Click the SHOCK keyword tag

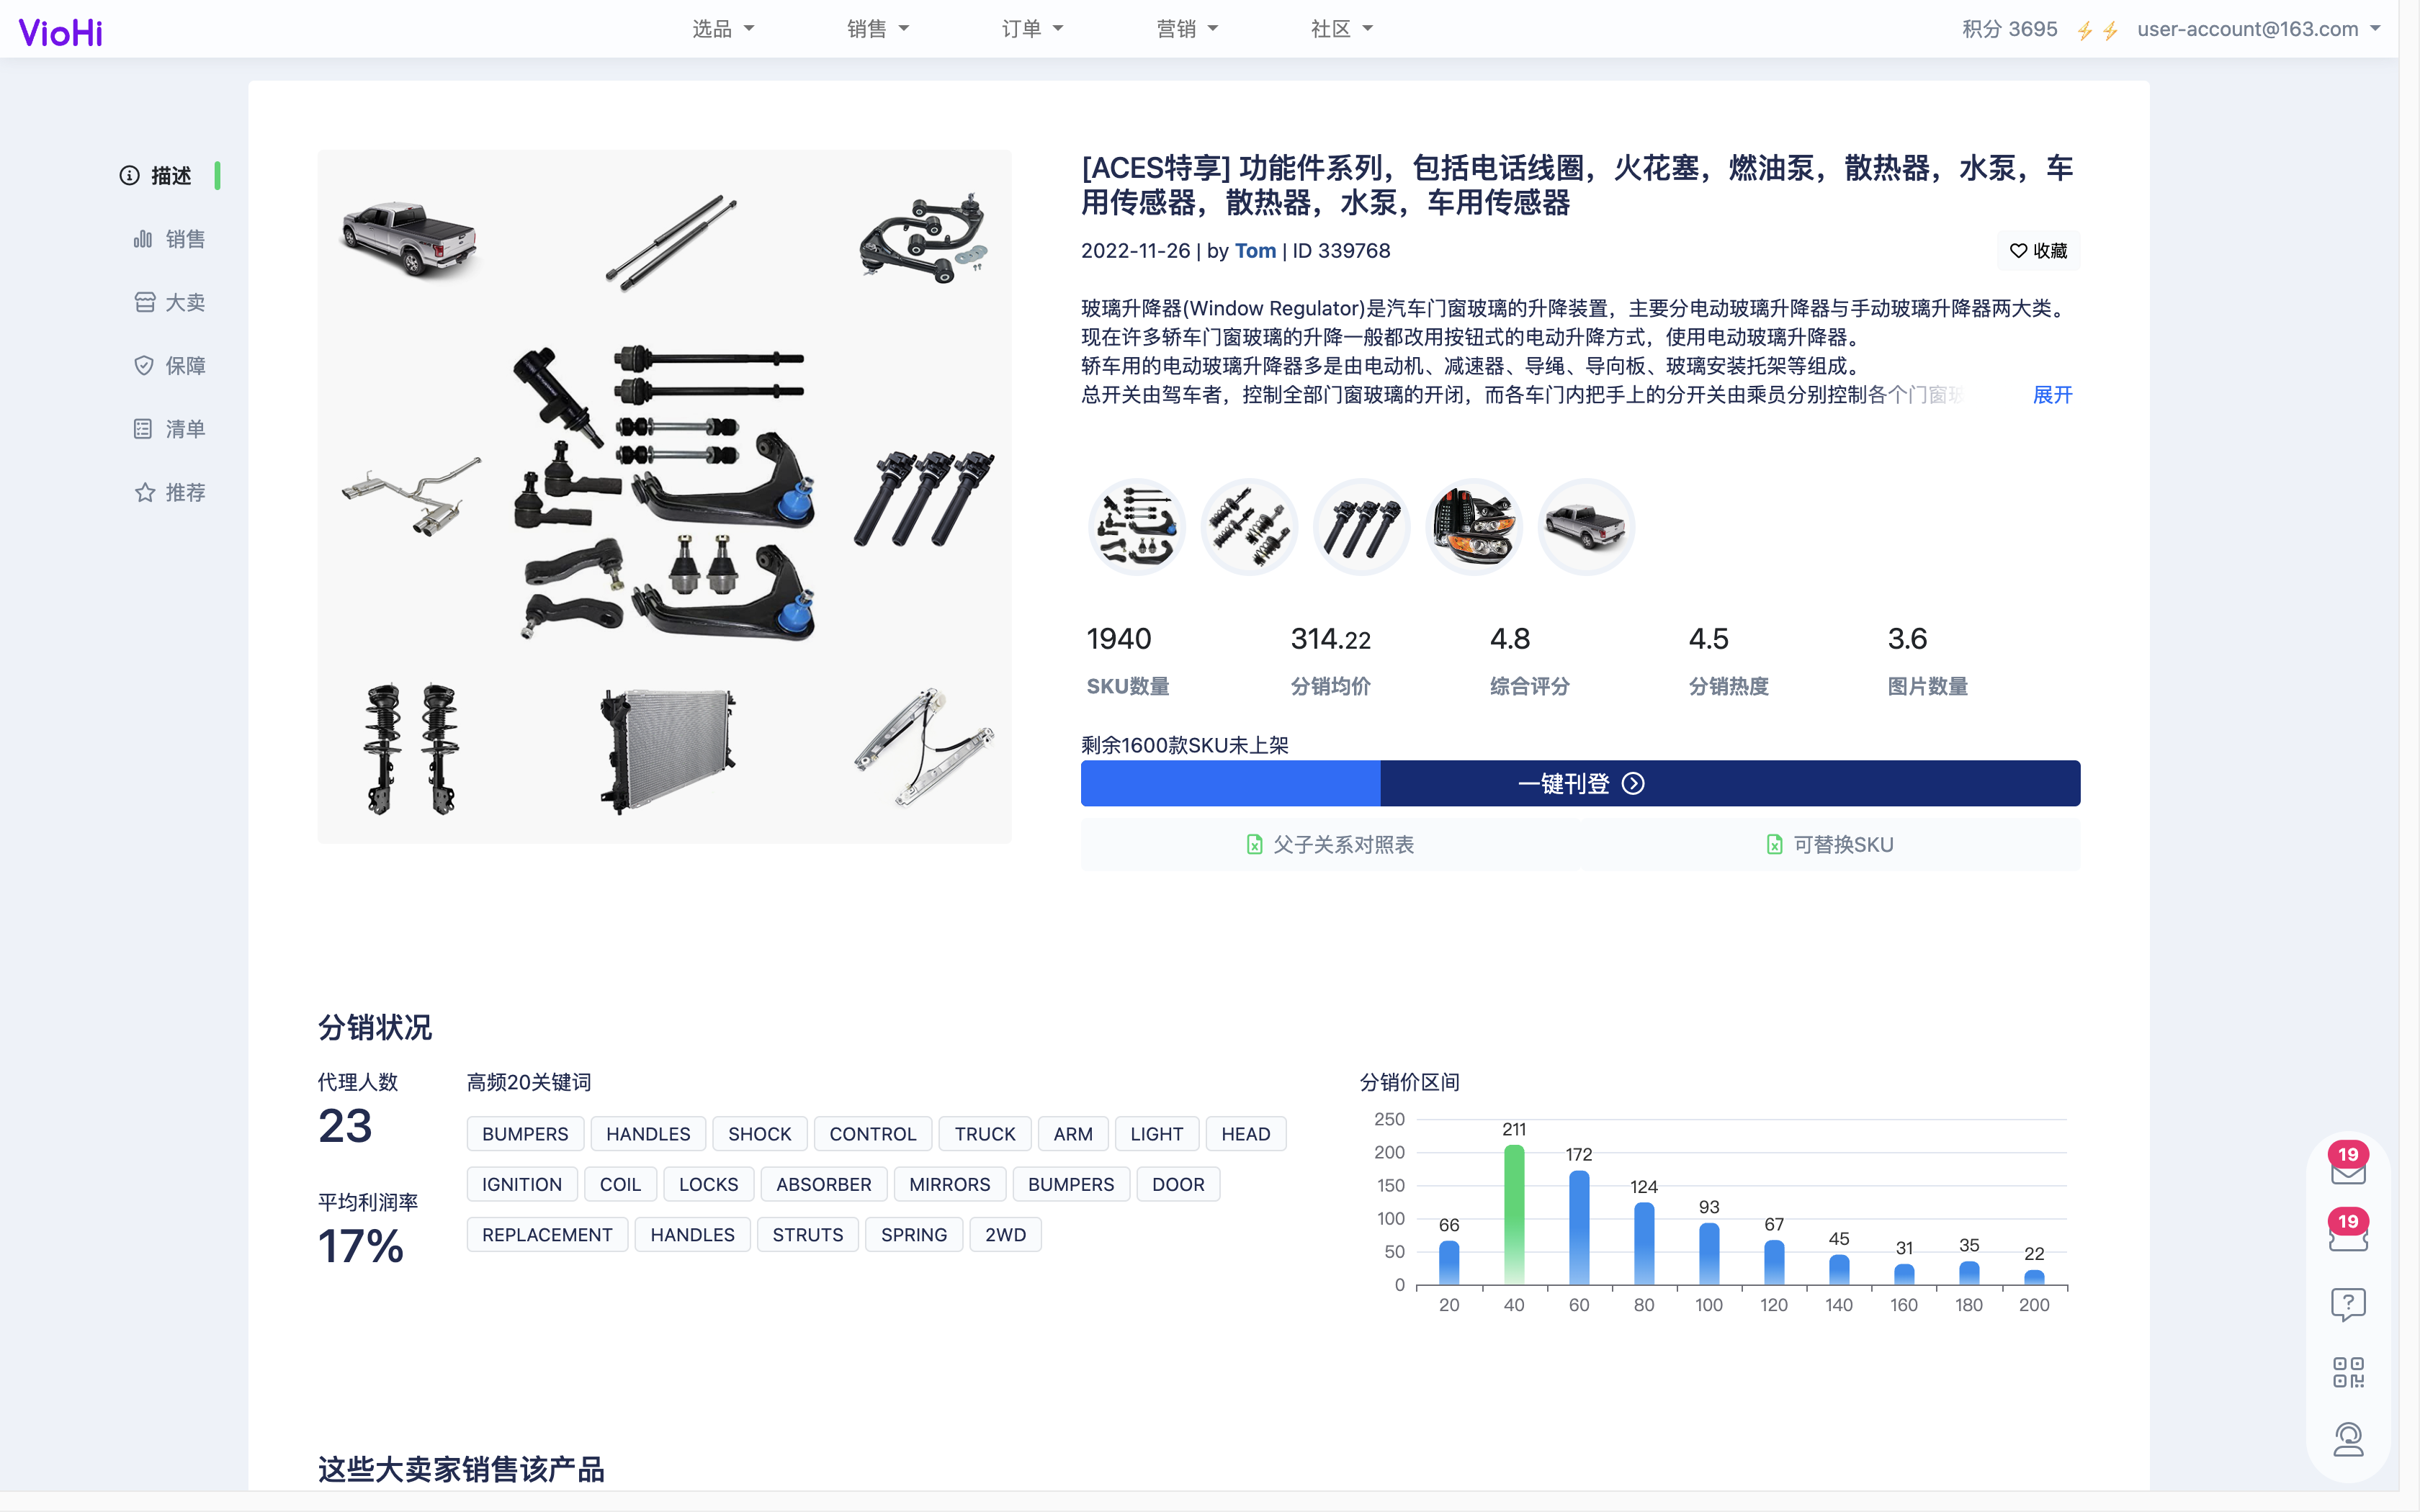tap(759, 1134)
